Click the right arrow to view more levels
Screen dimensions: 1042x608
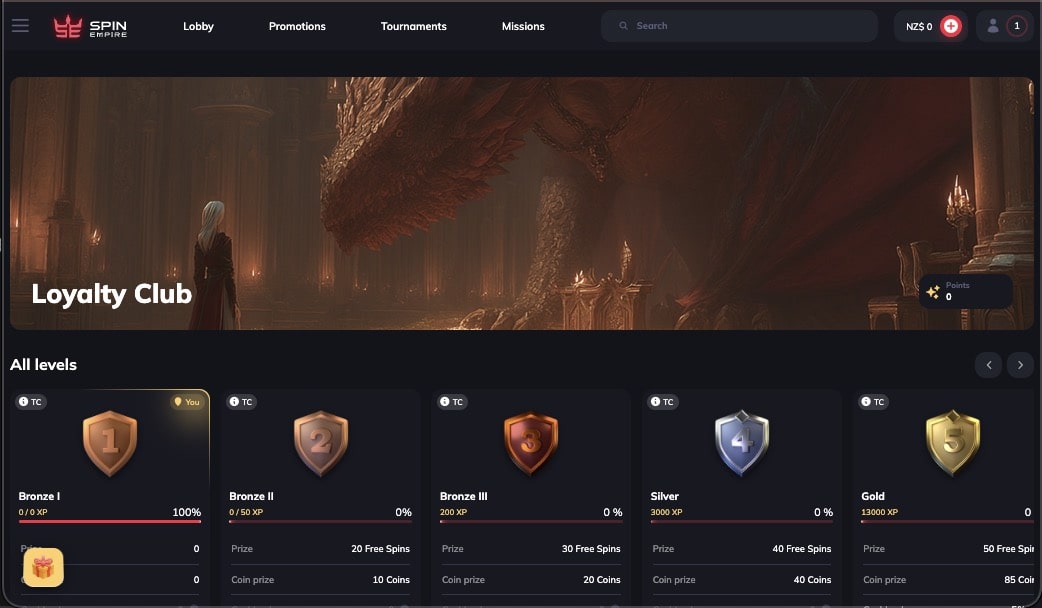[x=1020, y=364]
